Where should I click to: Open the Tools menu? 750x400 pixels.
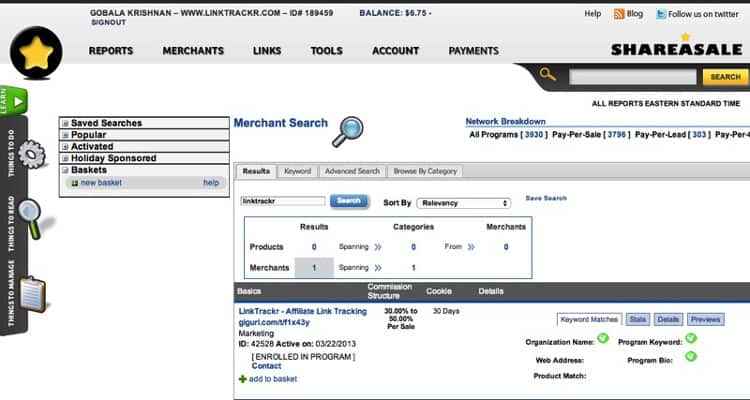tap(327, 51)
